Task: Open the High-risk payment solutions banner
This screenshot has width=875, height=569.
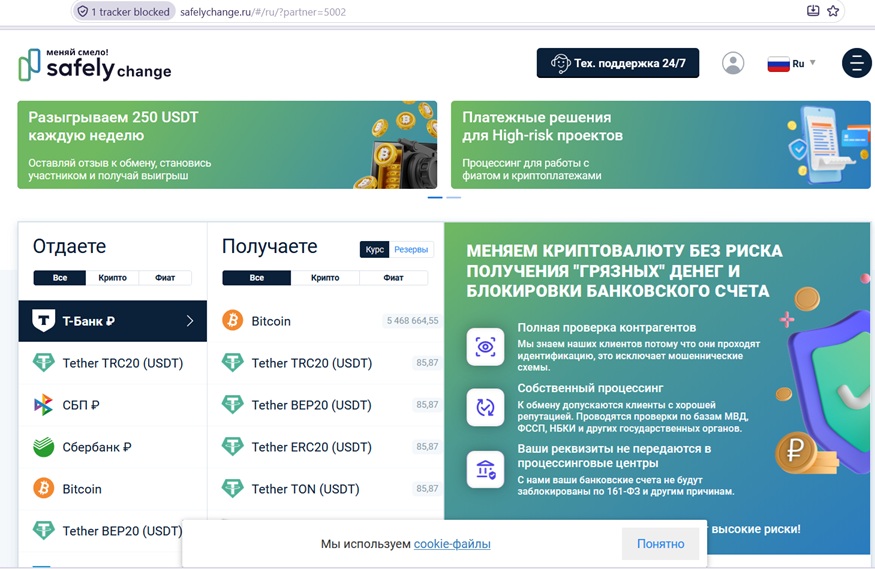Action: tap(661, 145)
